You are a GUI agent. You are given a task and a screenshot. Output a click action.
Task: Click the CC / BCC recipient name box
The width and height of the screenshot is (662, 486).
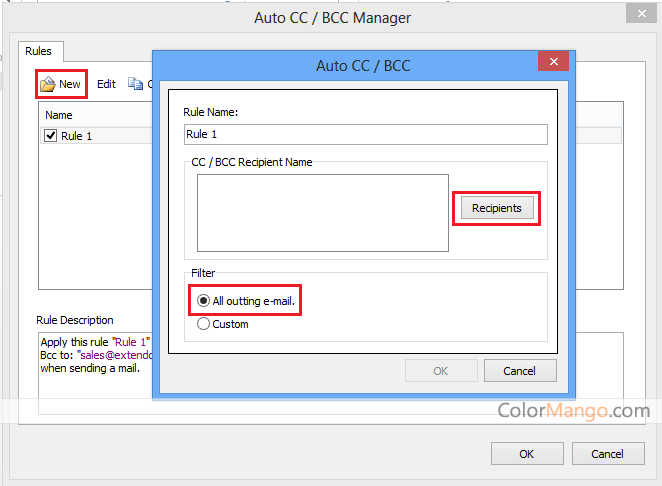point(322,213)
